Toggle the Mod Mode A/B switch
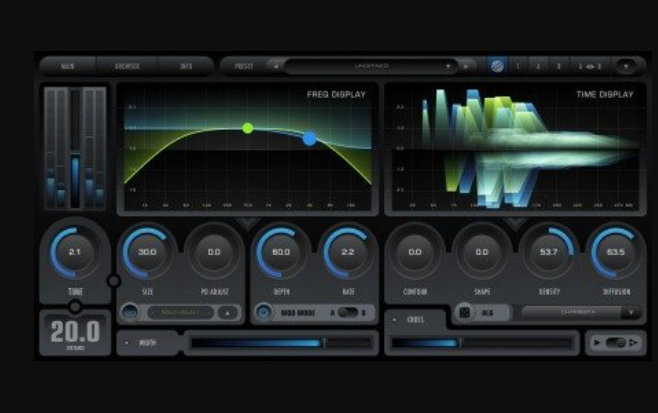Image resolution: width=658 pixels, height=413 pixels. pyautogui.click(x=348, y=312)
